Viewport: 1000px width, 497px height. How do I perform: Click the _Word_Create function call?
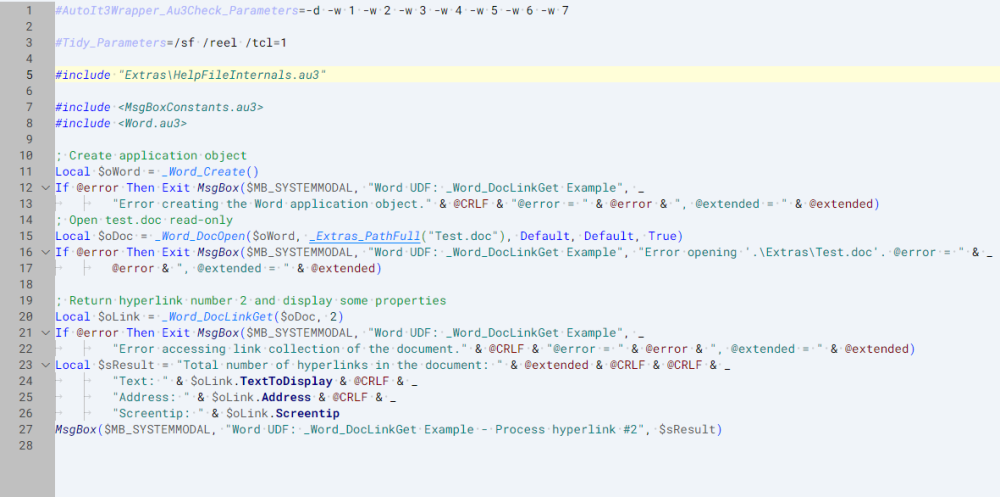click(204, 172)
